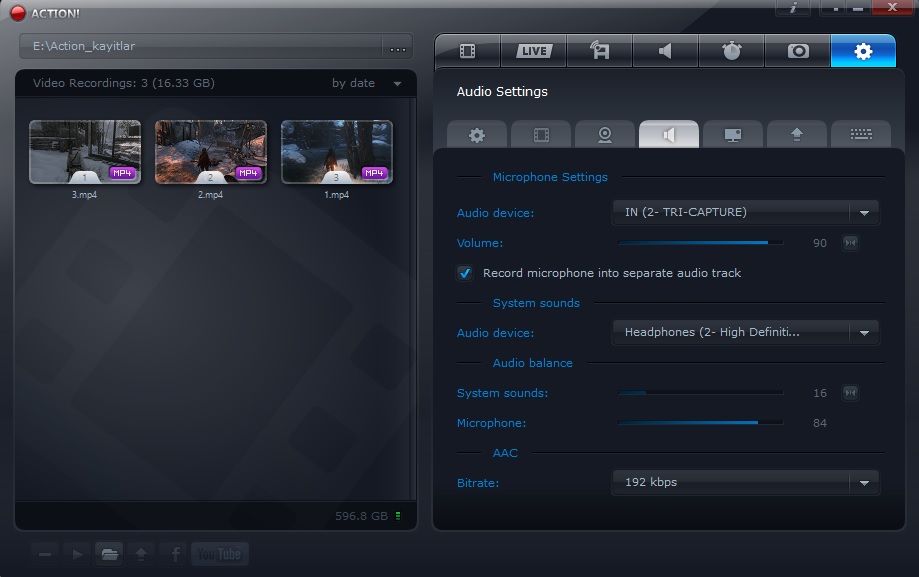919x577 pixels.
Task: Click the Microphone Settings section label
Action: (550, 177)
